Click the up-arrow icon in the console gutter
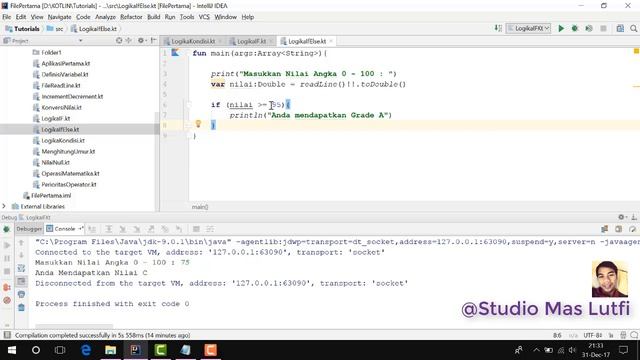640x360 pixels. 21,243
